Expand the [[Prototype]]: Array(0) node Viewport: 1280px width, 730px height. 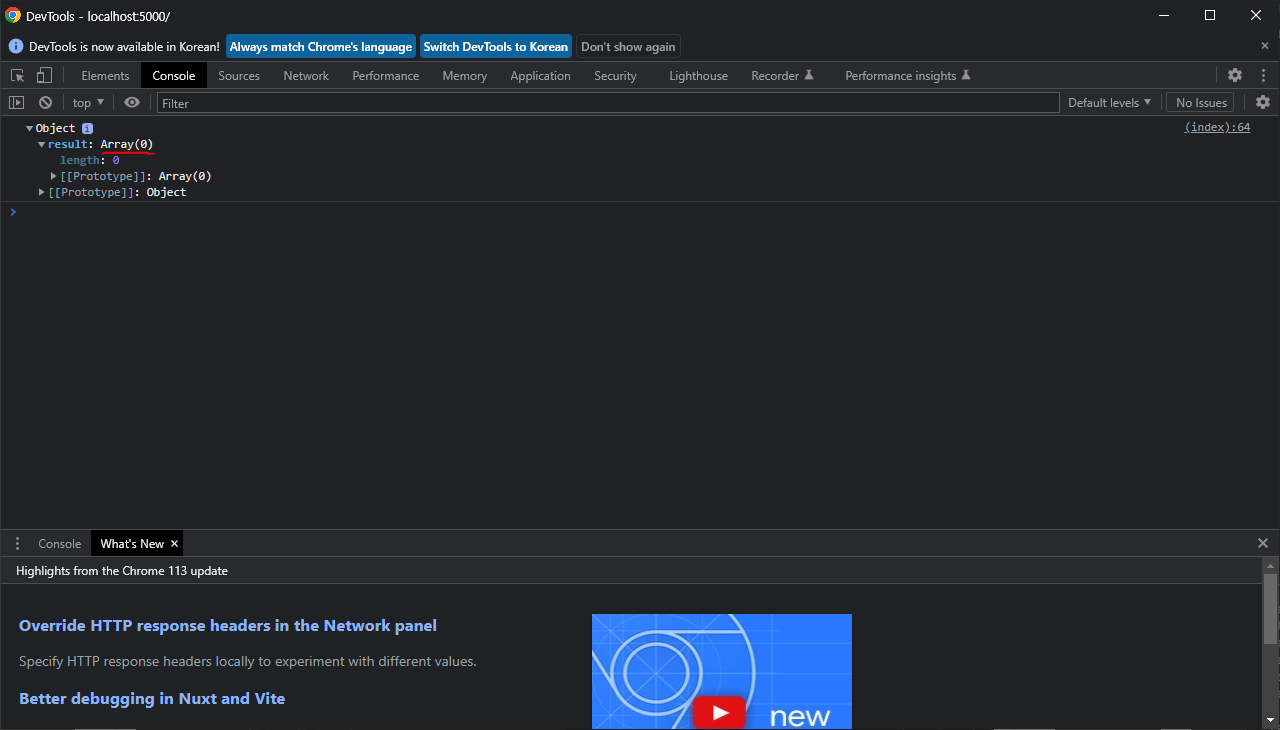(x=54, y=176)
